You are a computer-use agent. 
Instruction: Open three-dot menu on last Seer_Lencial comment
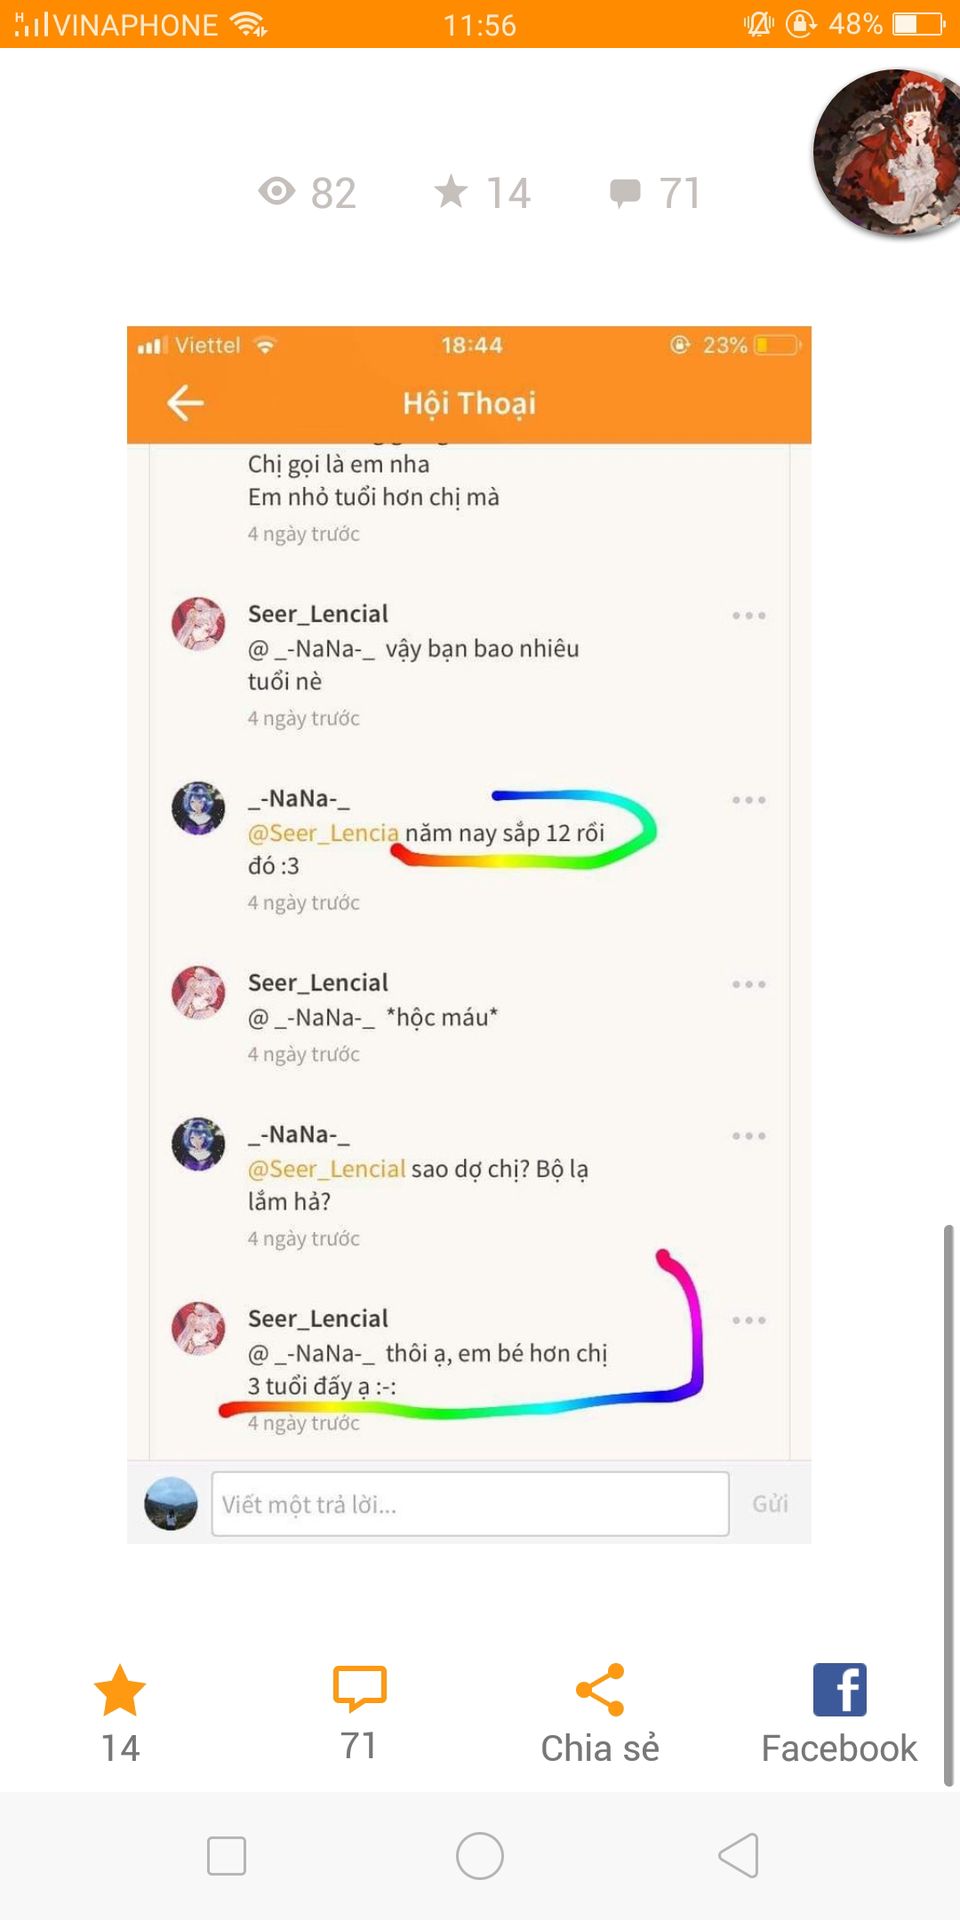(749, 1320)
